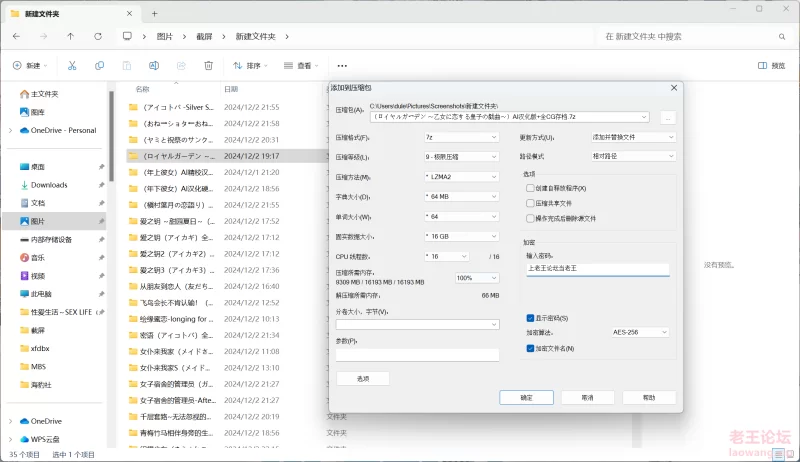Browse archive path with the ... button

pos(668,118)
